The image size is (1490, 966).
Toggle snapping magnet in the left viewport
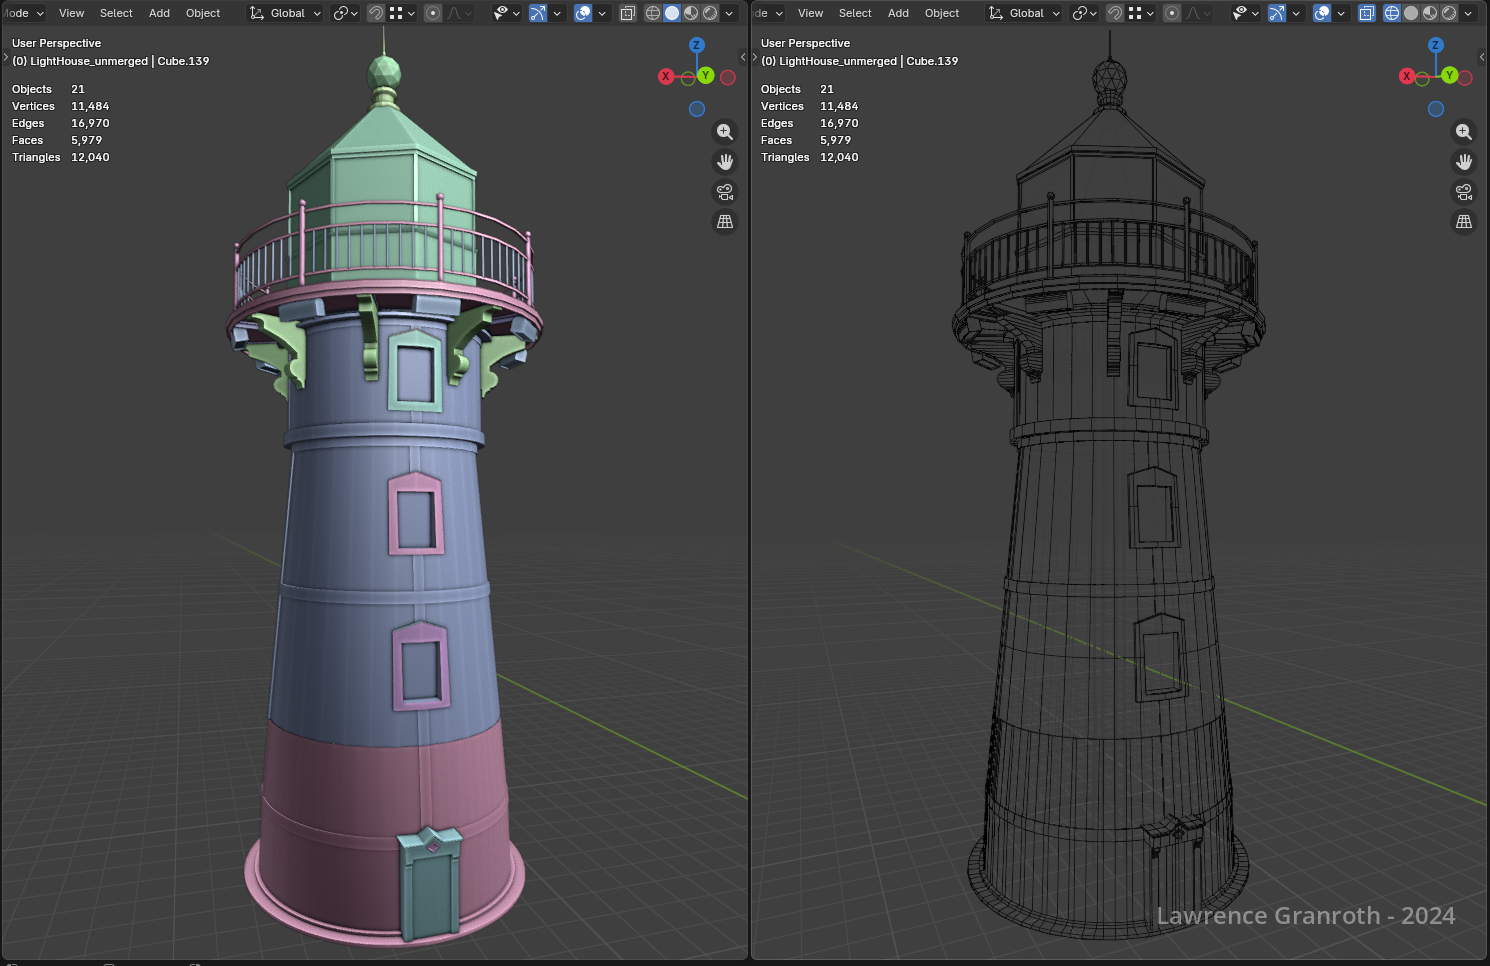tap(376, 13)
